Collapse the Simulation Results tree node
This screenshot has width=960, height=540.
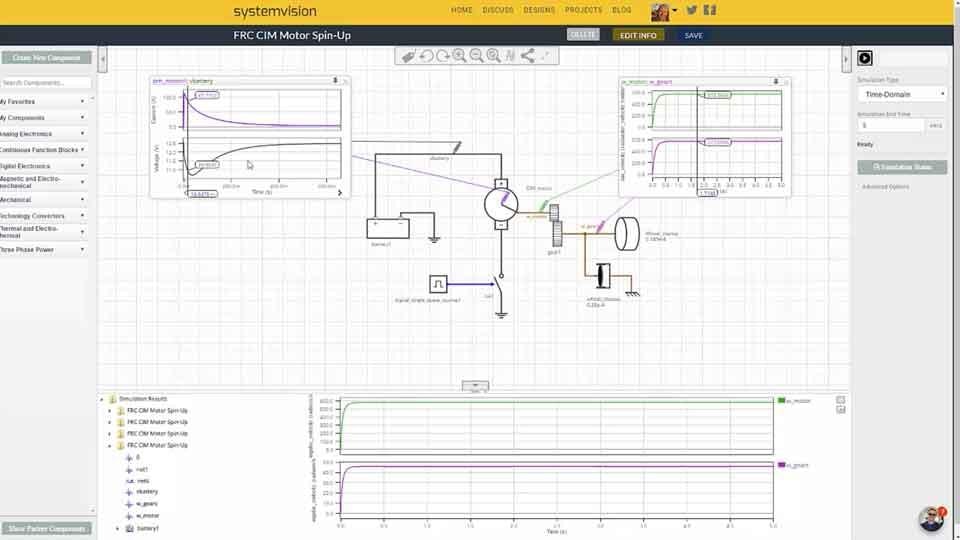(102, 399)
